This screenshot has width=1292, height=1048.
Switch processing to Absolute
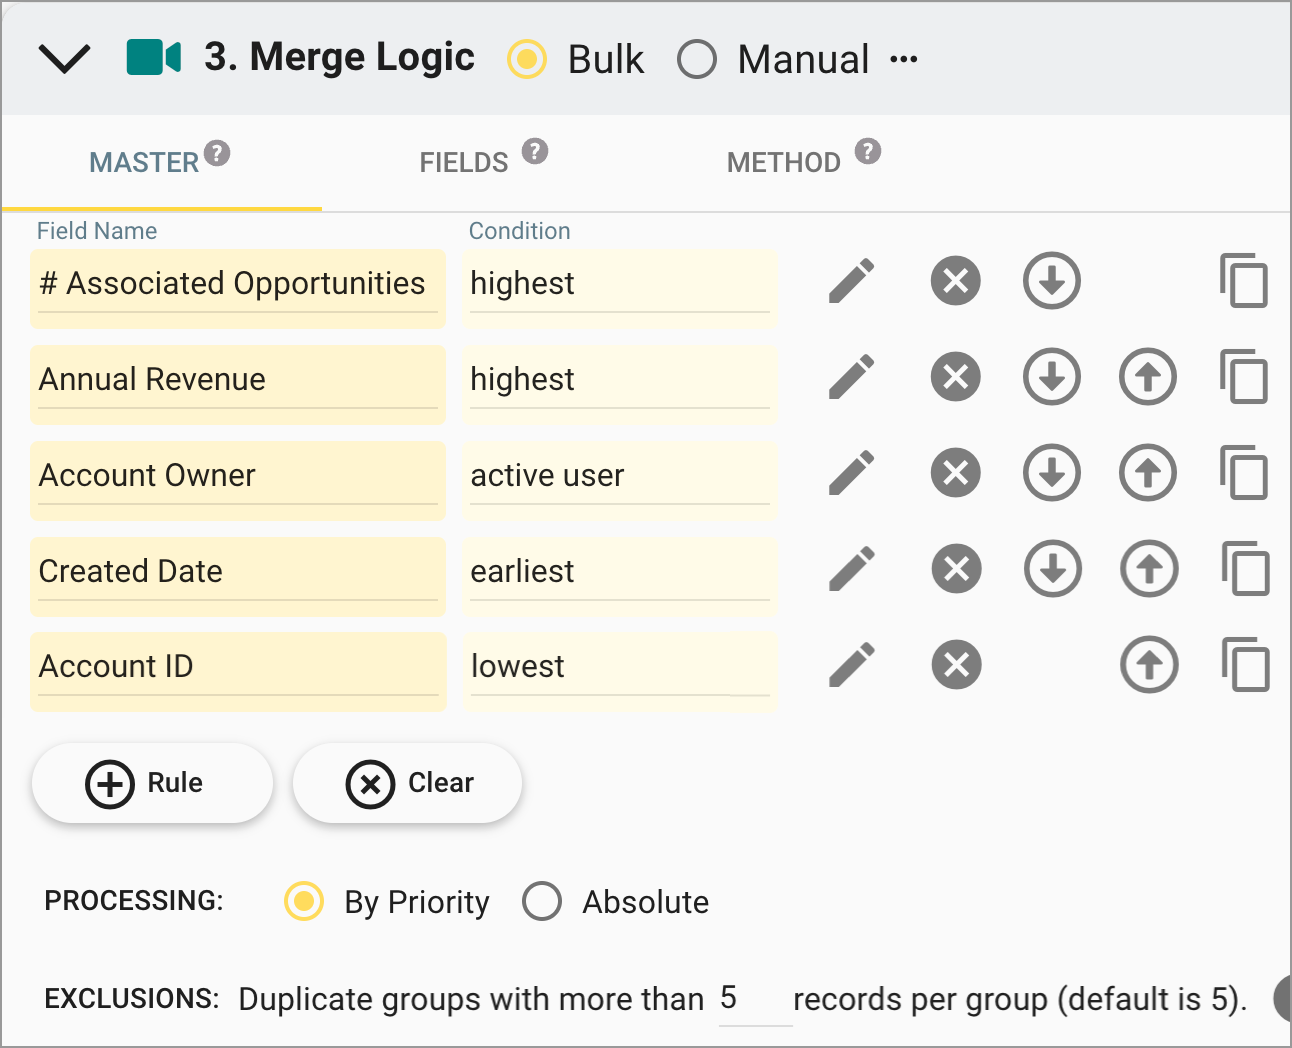[542, 901]
